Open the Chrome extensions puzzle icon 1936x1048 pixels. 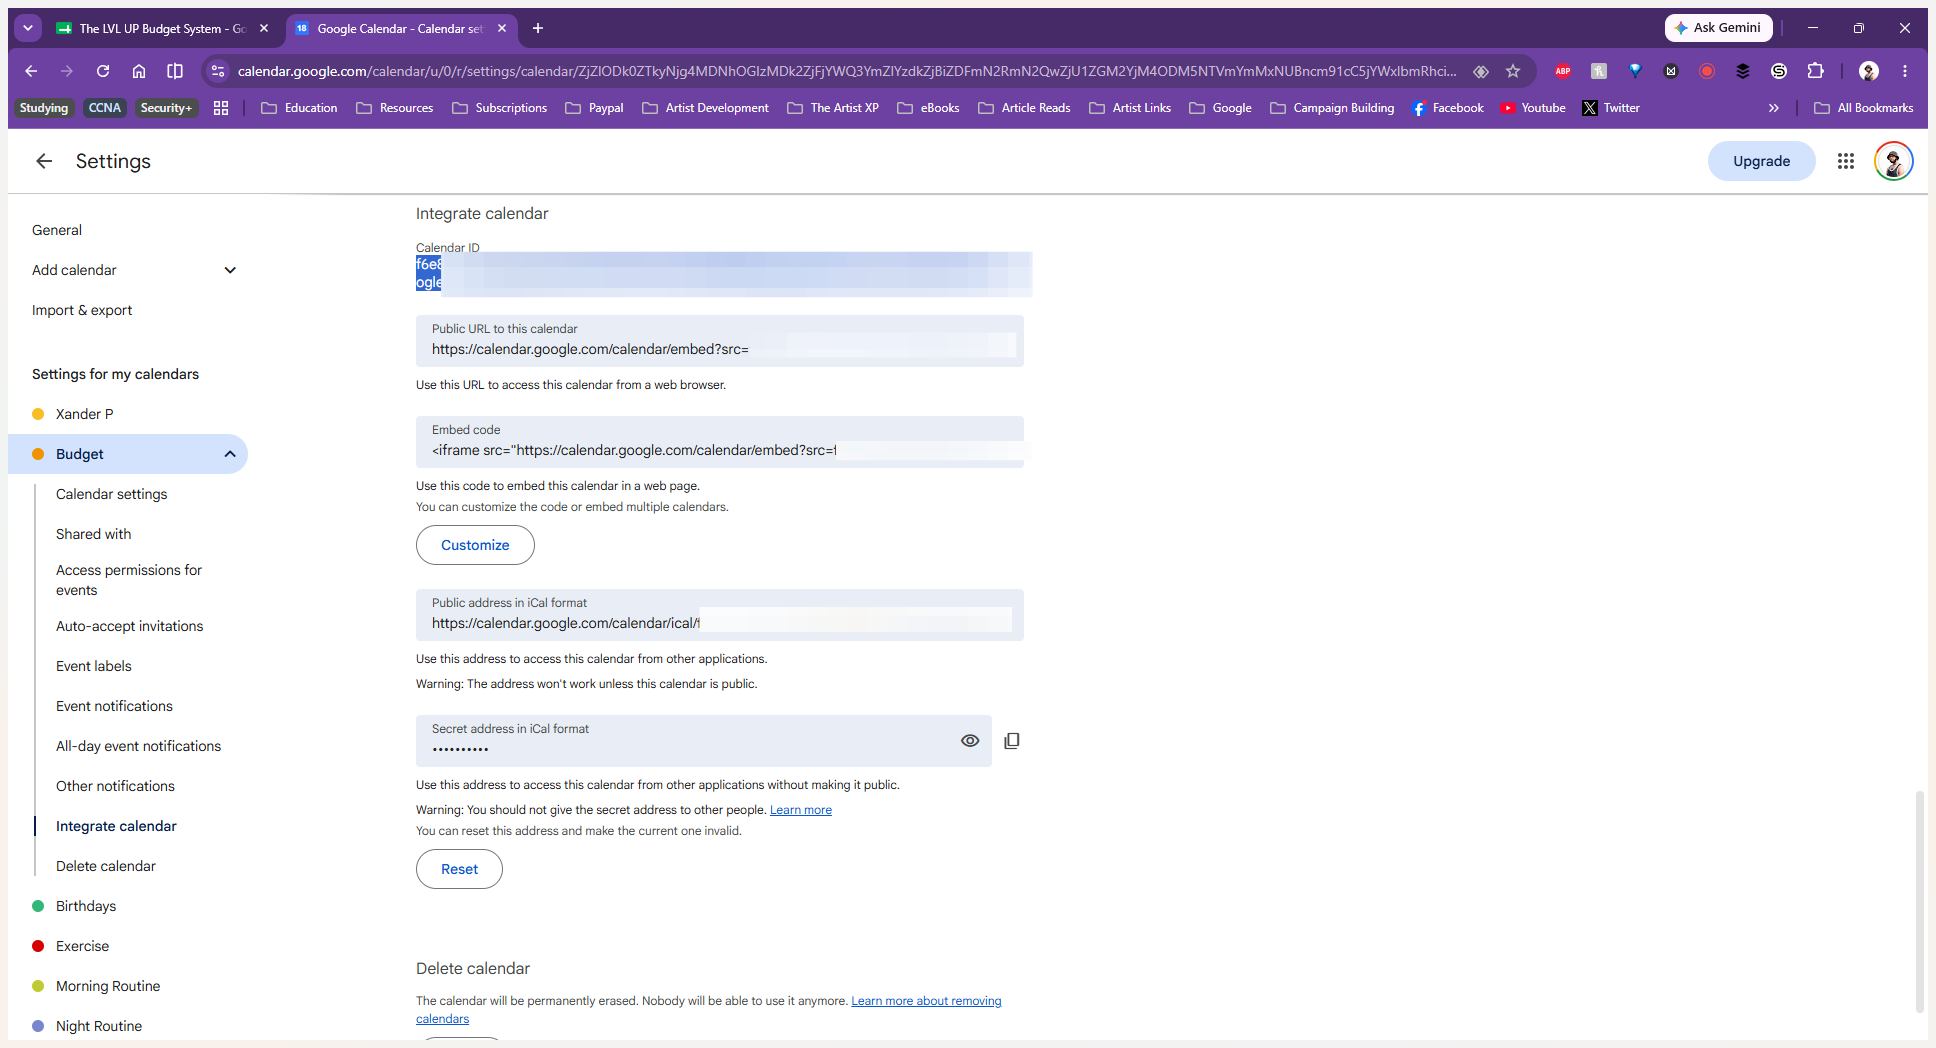[x=1815, y=71]
